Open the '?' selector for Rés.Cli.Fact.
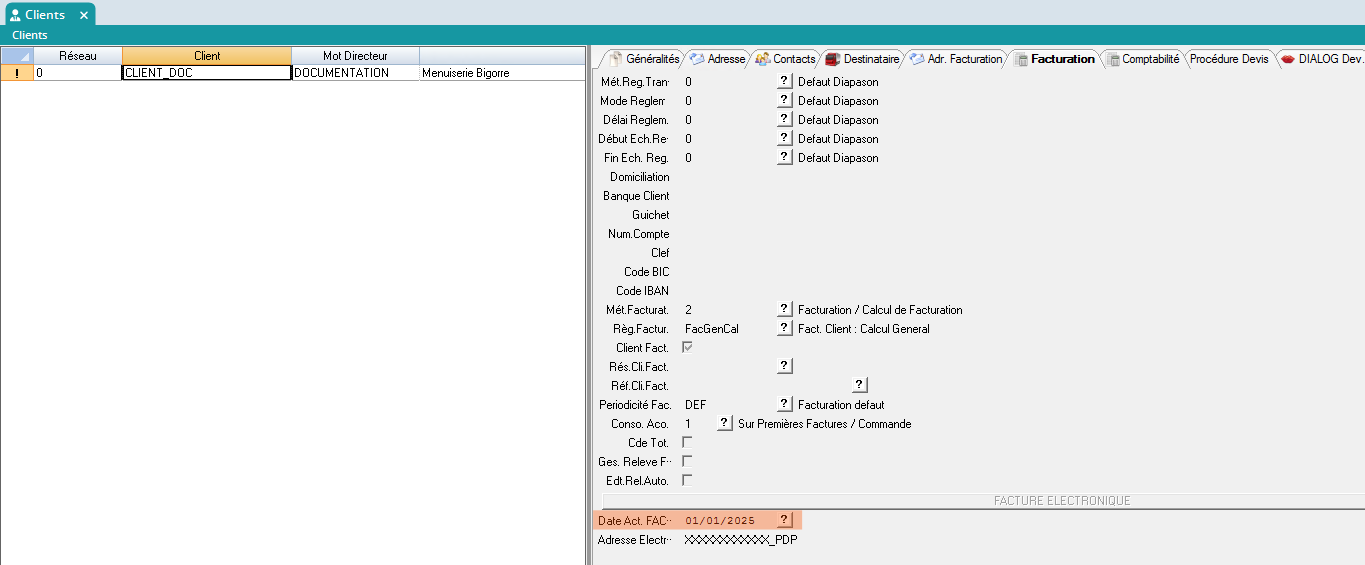Viewport: 1365px width, 565px height. pos(785,367)
